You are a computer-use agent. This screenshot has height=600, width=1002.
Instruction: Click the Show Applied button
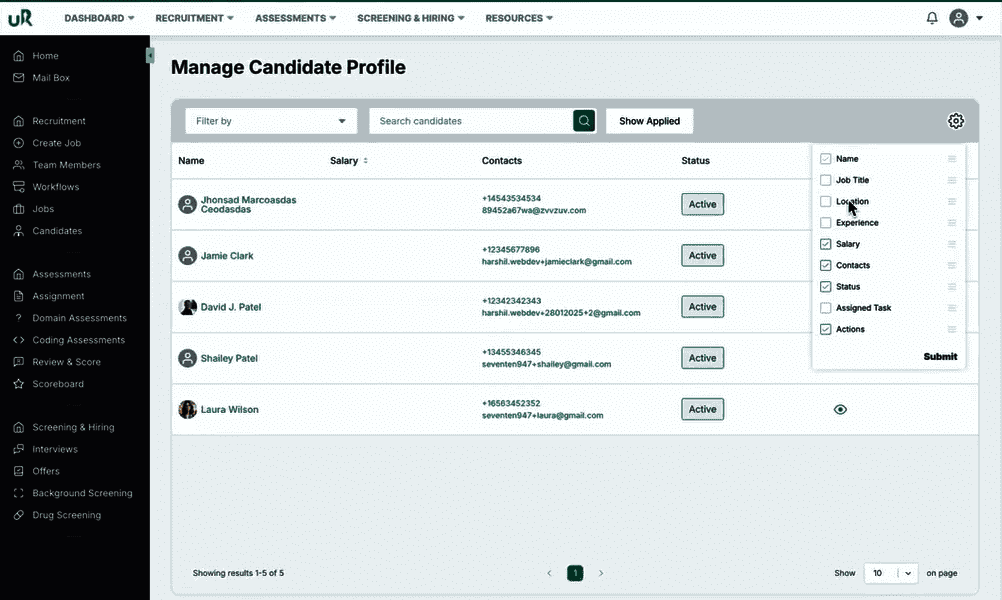click(x=649, y=121)
